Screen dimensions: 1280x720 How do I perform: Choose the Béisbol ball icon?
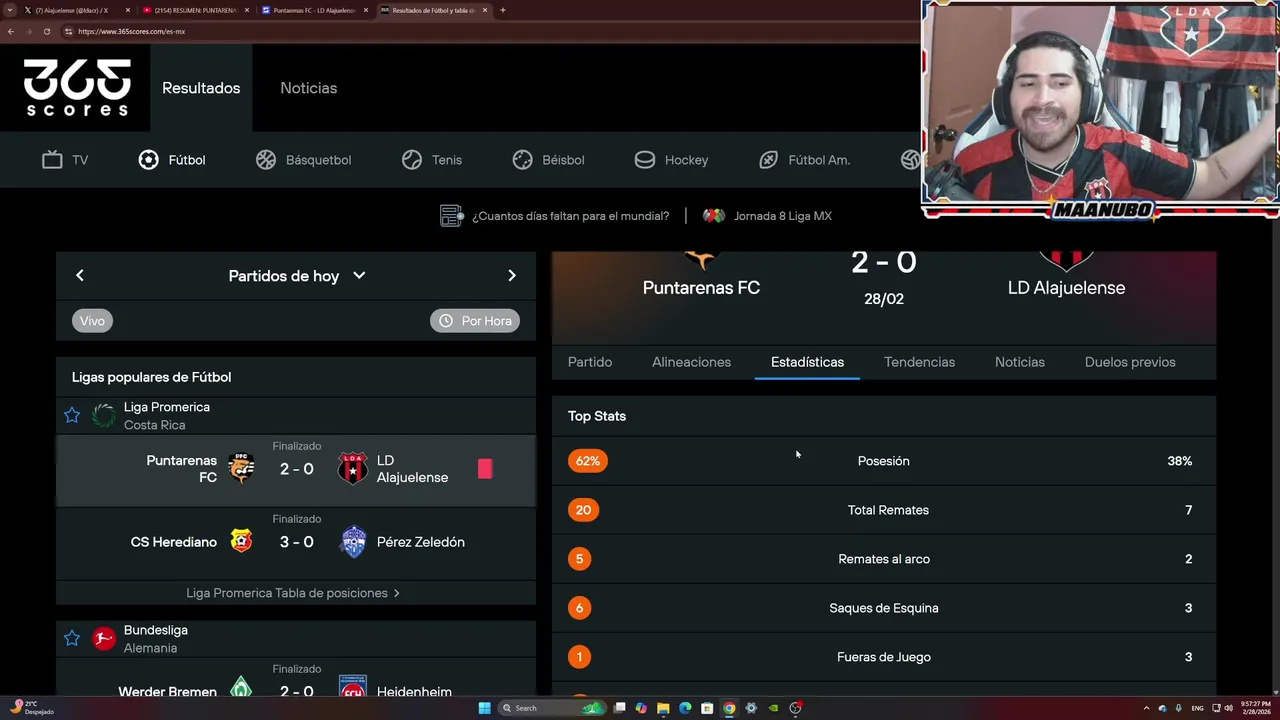pyautogui.click(x=522, y=160)
